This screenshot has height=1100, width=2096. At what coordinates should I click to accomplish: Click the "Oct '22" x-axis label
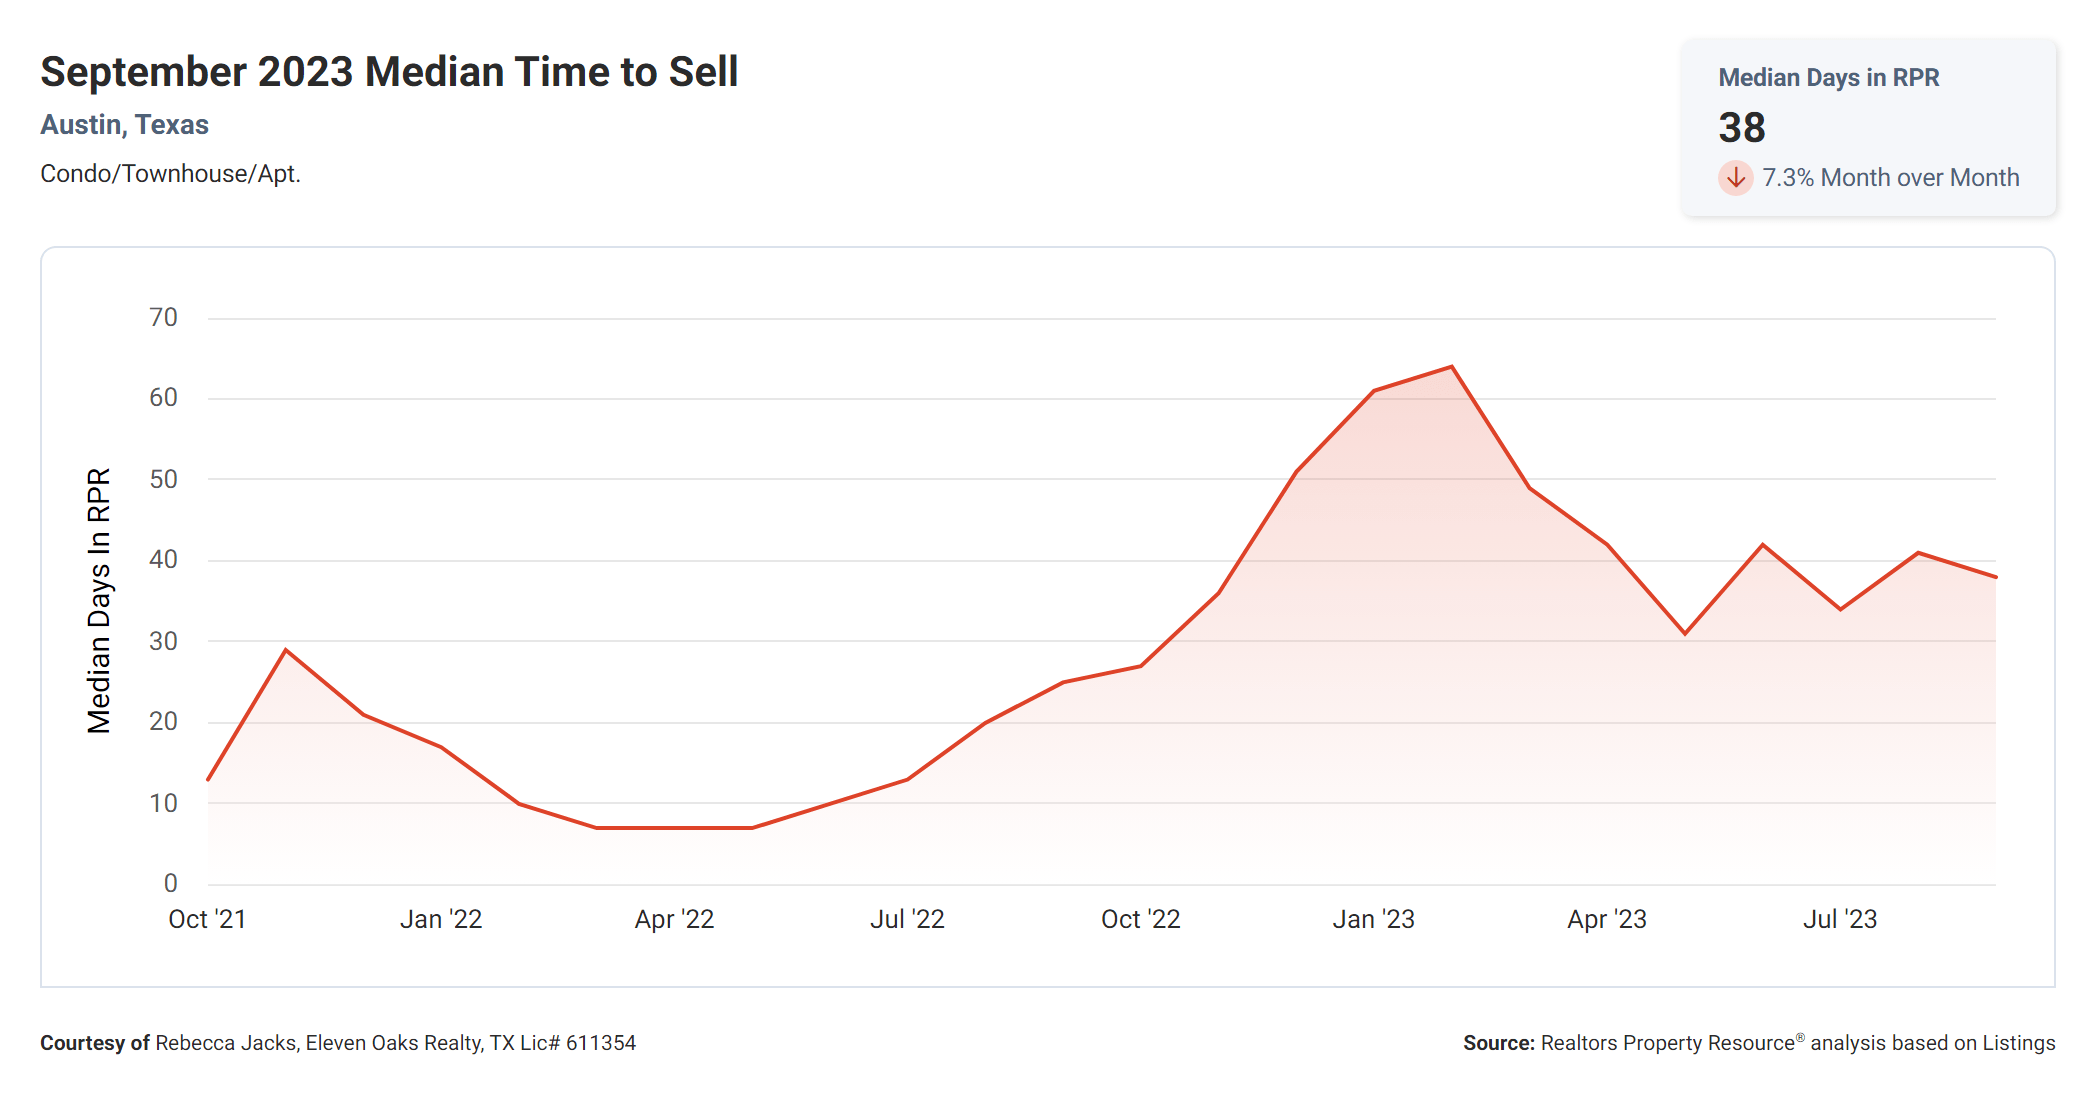[1140, 920]
